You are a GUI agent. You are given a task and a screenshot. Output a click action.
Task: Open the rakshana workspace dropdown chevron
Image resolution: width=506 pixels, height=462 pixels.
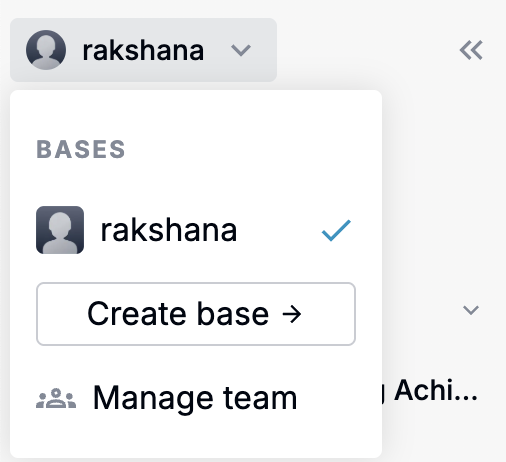coord(241,50)
